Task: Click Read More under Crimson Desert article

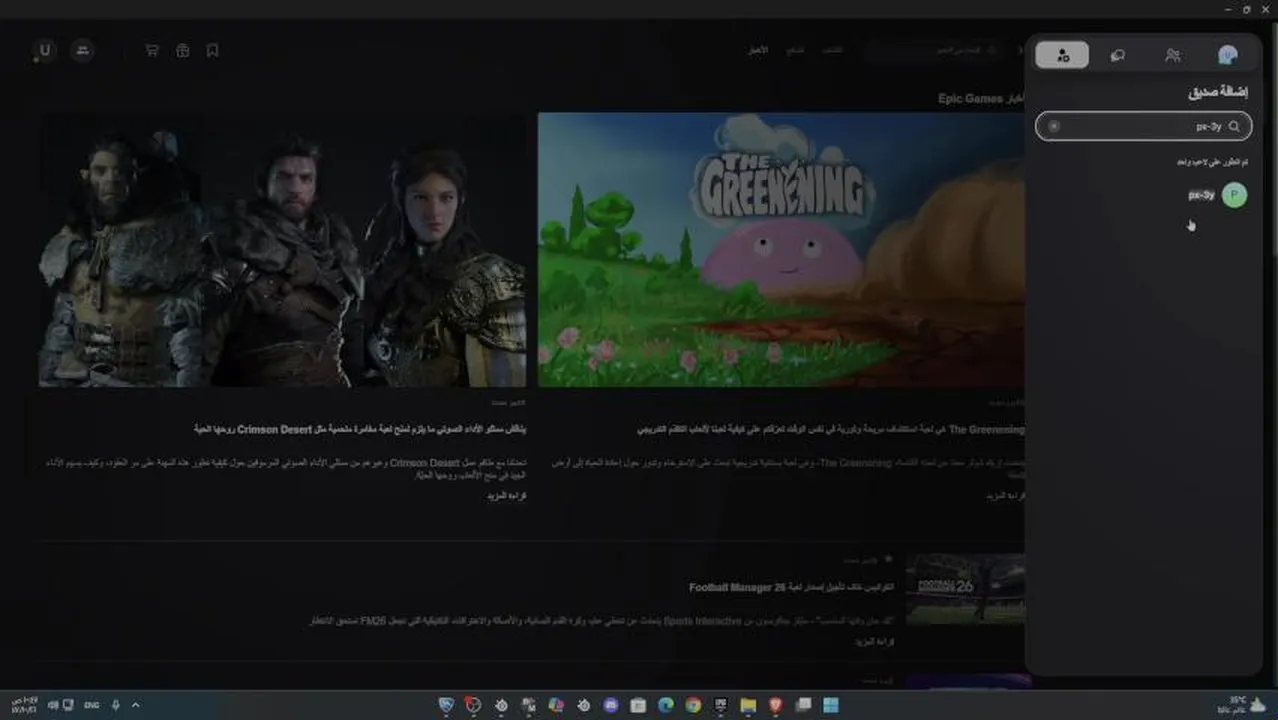Action: [x=507, y=495]
